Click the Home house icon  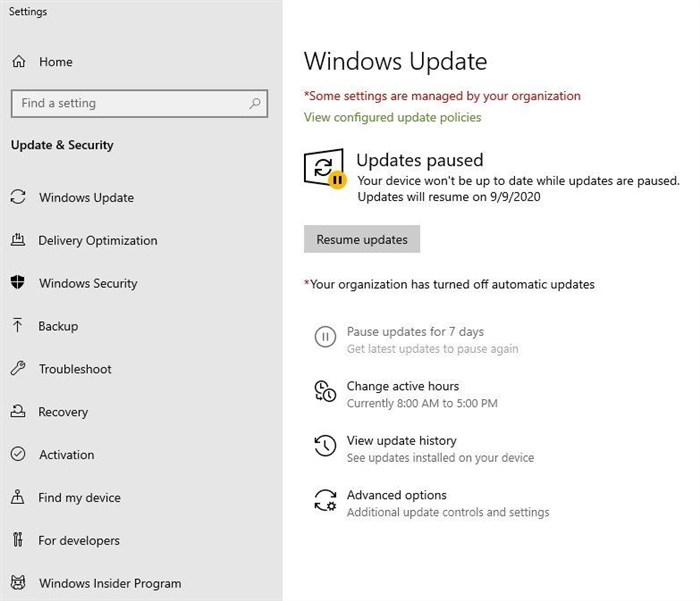[x=18, y=61]
